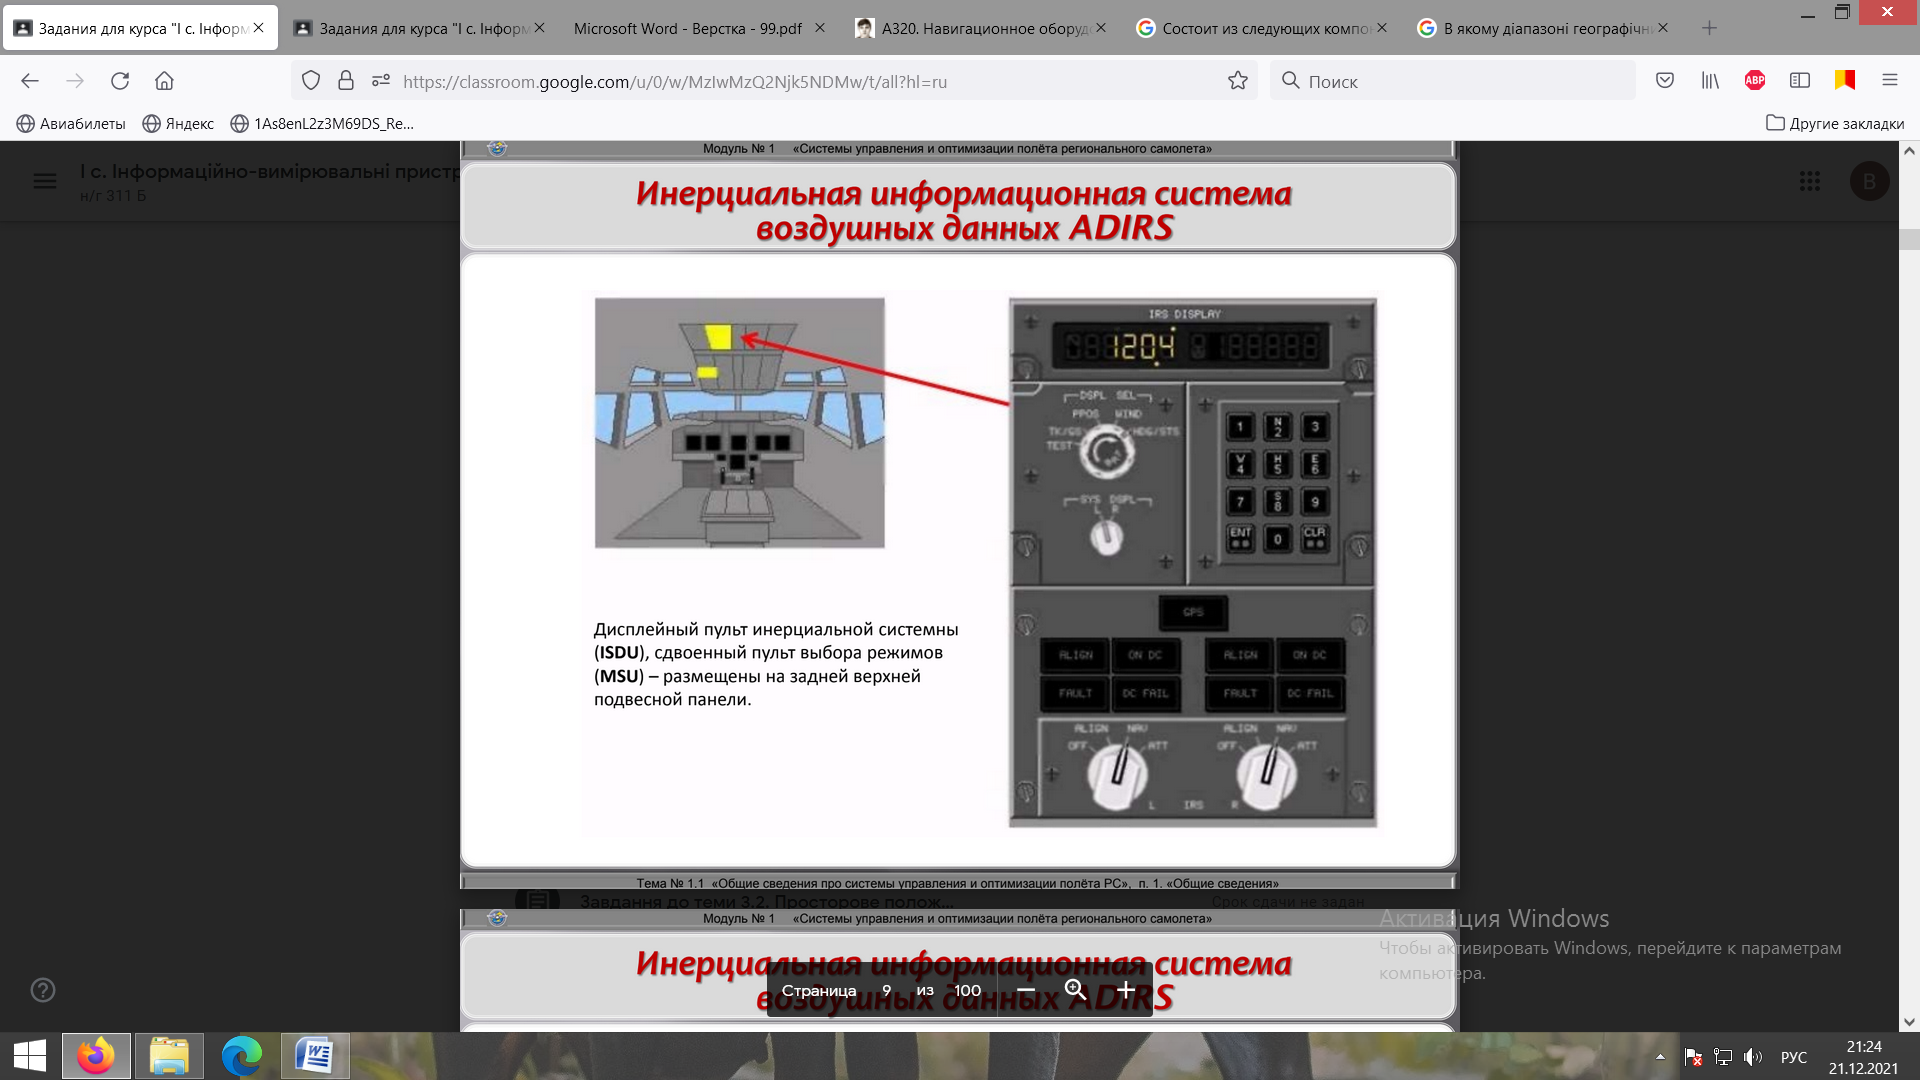Open the Windows Start menu

point(30,1056)
